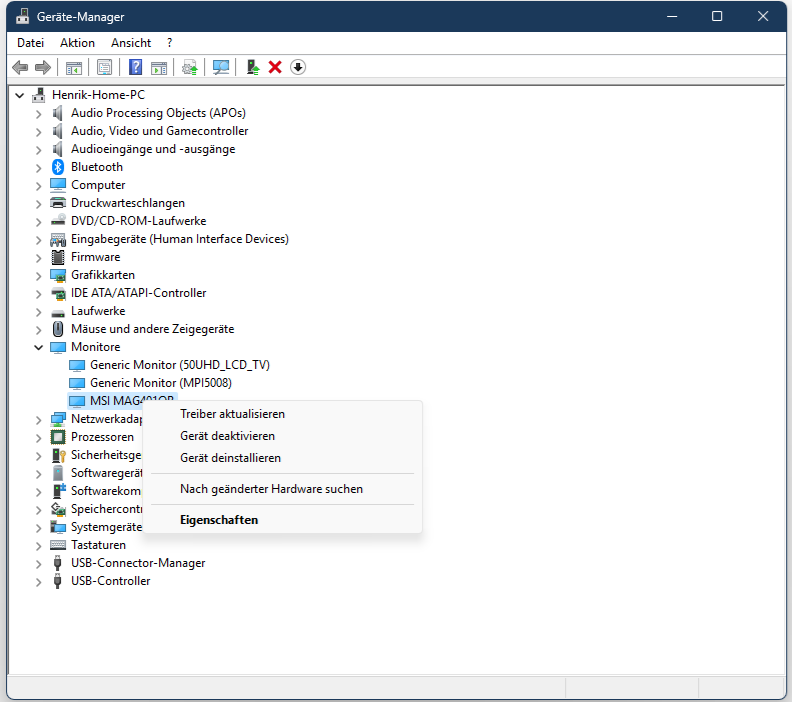Click the Generic Monitor (MPI5008) monitor icon

coord(77,383)
